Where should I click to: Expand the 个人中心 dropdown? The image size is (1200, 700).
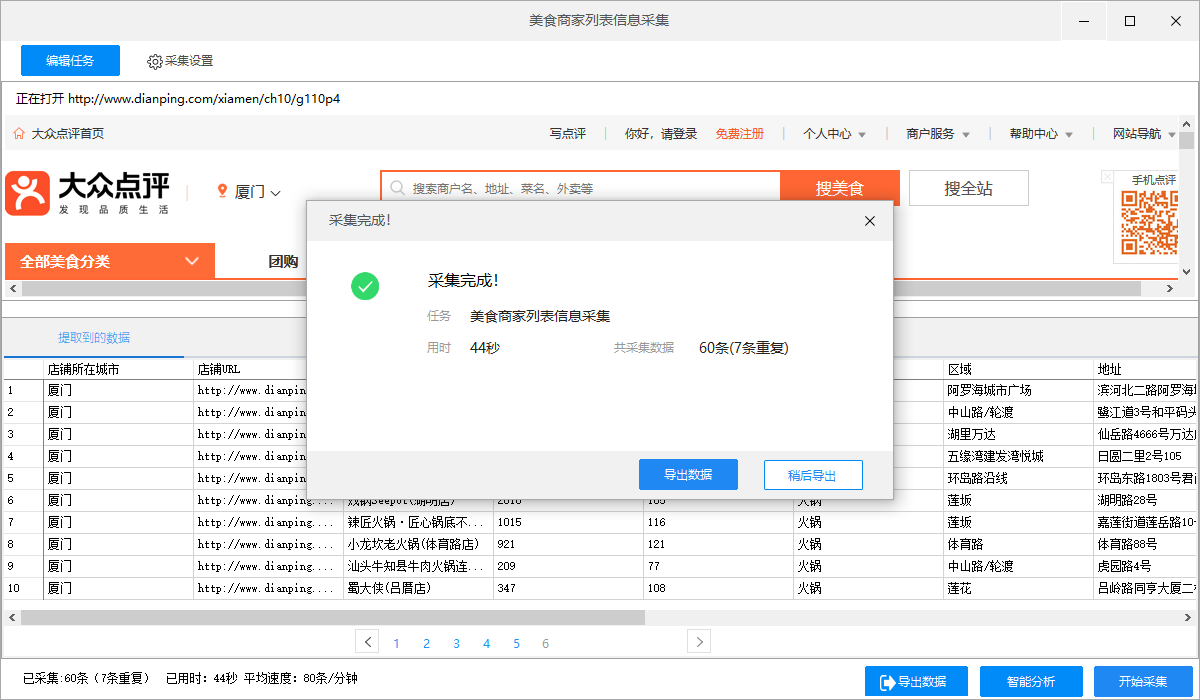[x=836, y=133]
